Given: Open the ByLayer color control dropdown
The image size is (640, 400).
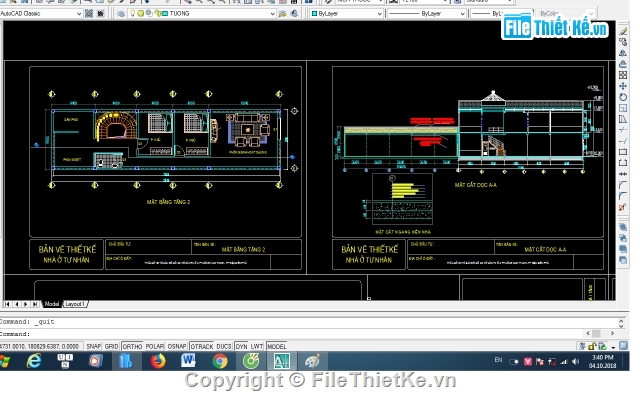Looking at the screenshot, I should (x=379, y=13).
